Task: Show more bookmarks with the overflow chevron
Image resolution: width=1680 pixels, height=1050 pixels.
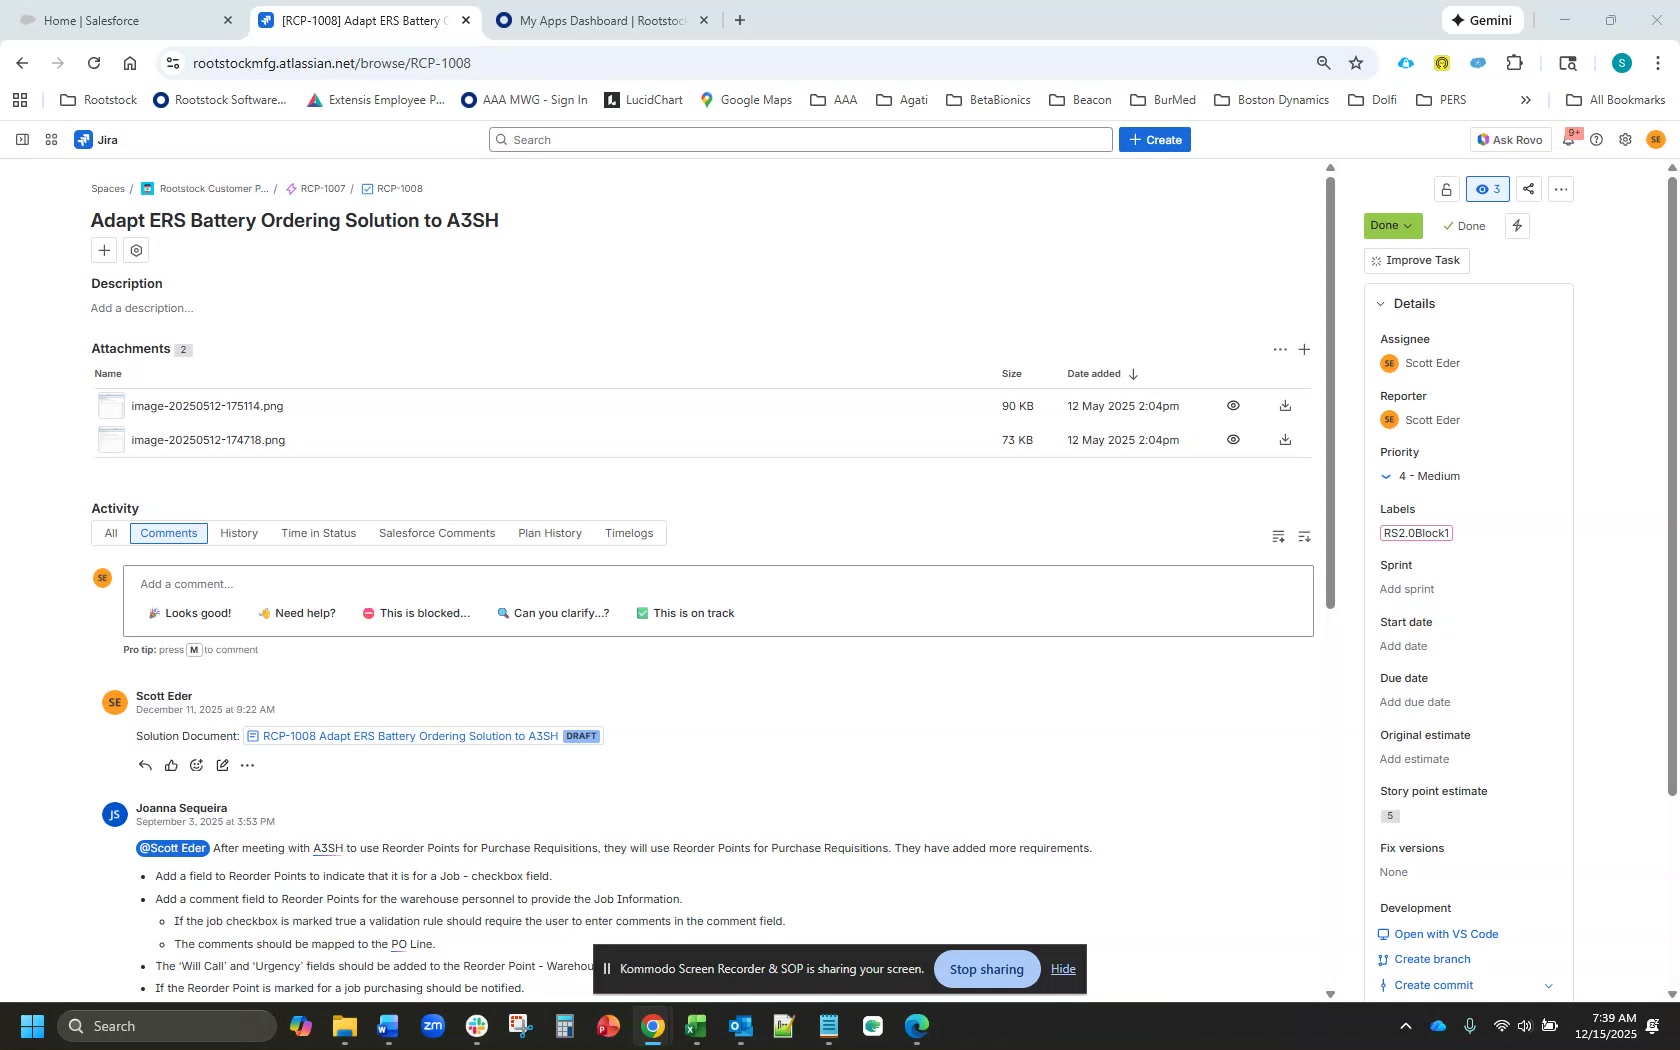Action: (1526, 100)
